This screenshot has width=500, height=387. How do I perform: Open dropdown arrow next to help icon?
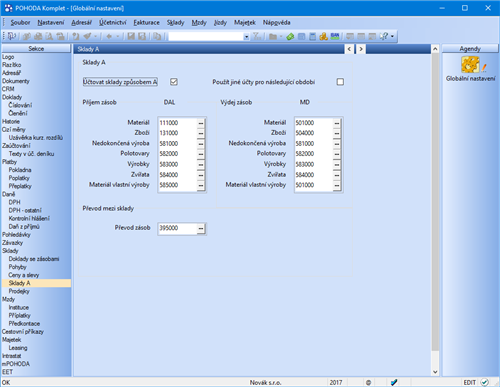pyautogui.click(x=392, y=36)
